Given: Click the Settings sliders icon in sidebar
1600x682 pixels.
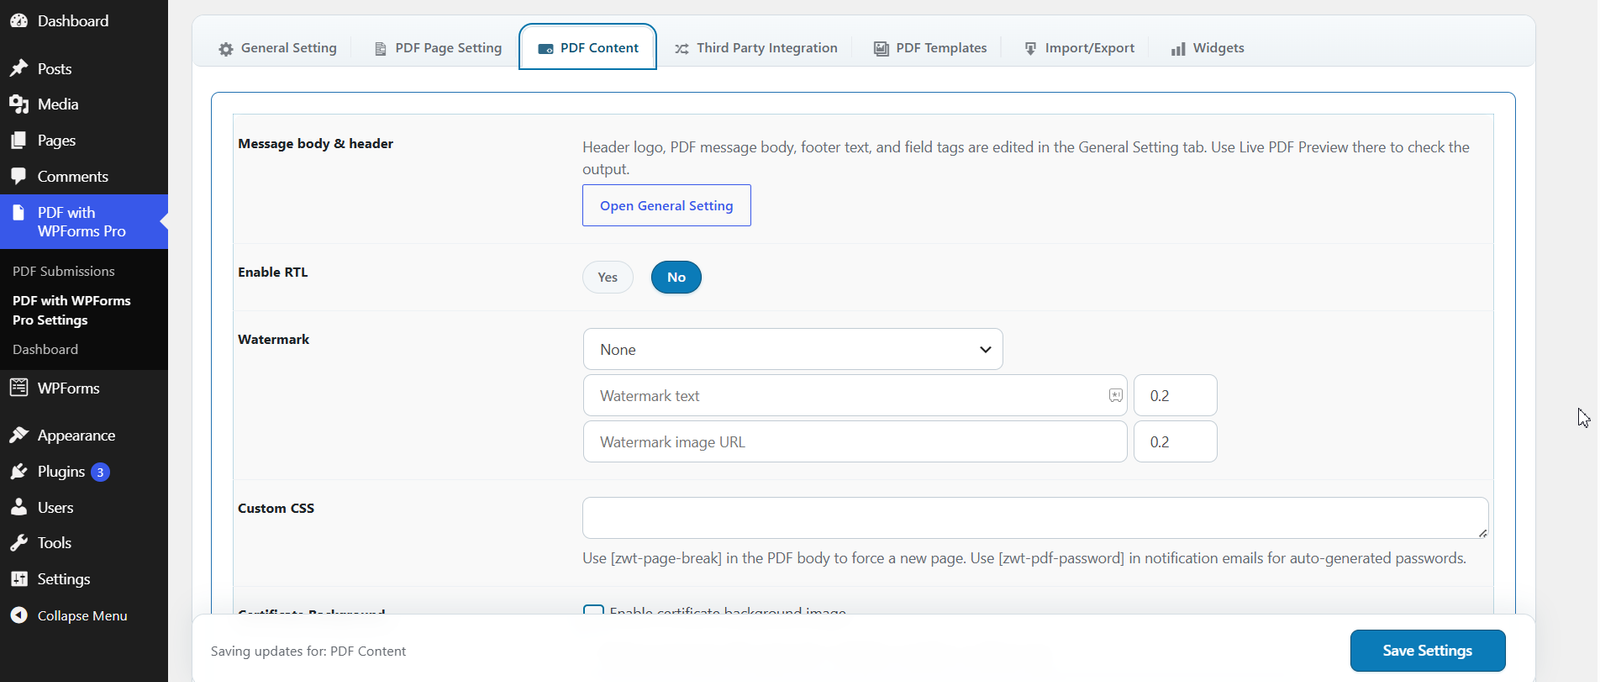Looking at the screenshot, I should [19, 579].
